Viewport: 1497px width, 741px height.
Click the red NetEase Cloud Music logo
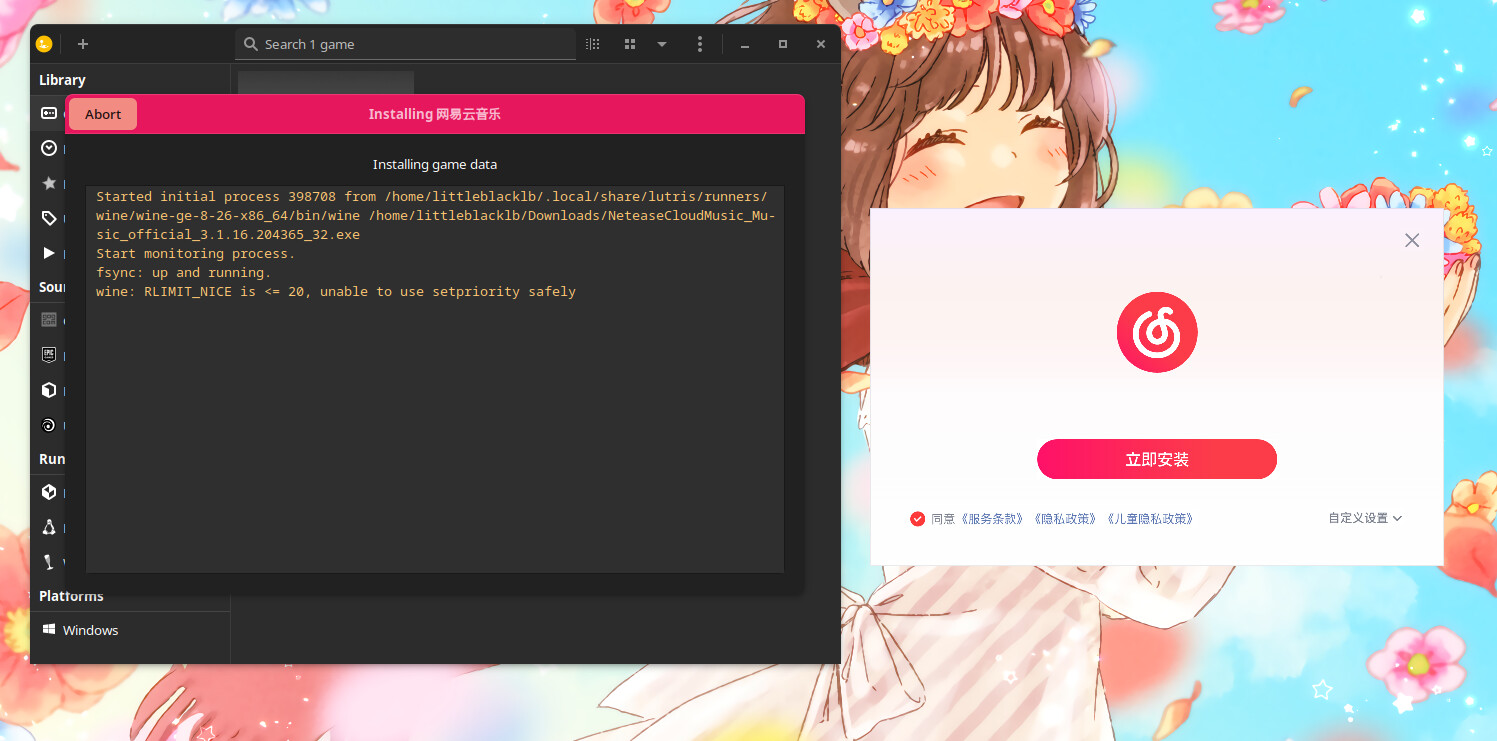click(1157, 332)
